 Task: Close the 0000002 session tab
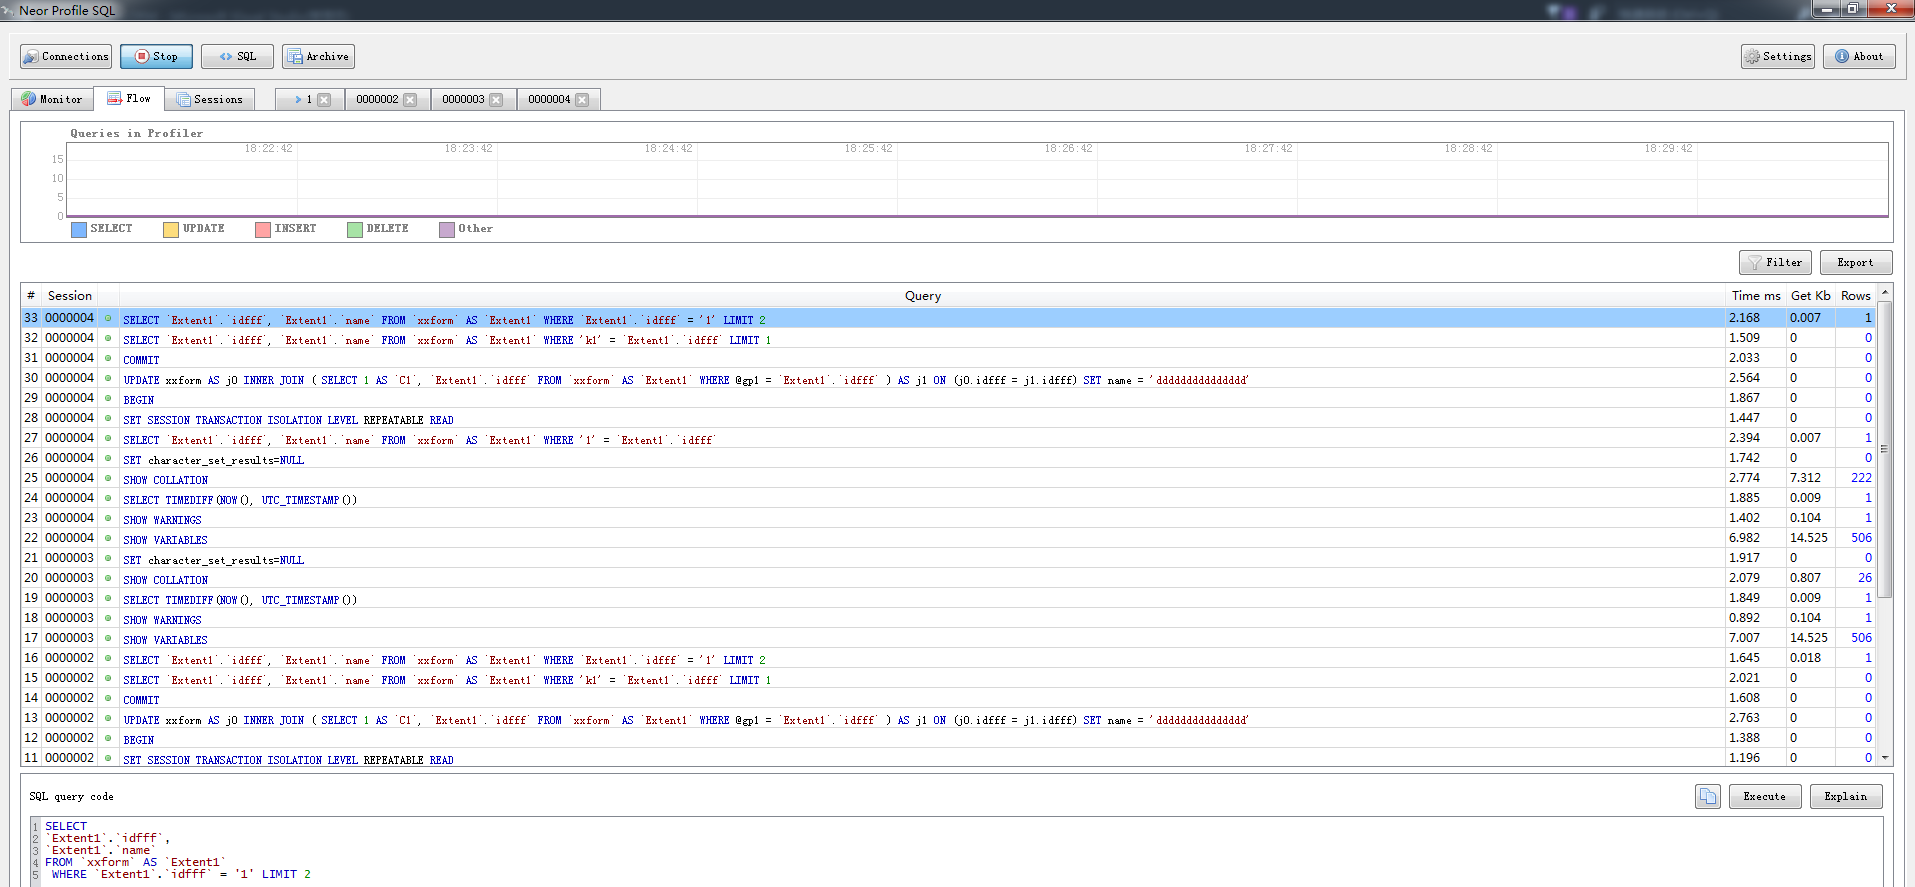[x=410, y=100]
